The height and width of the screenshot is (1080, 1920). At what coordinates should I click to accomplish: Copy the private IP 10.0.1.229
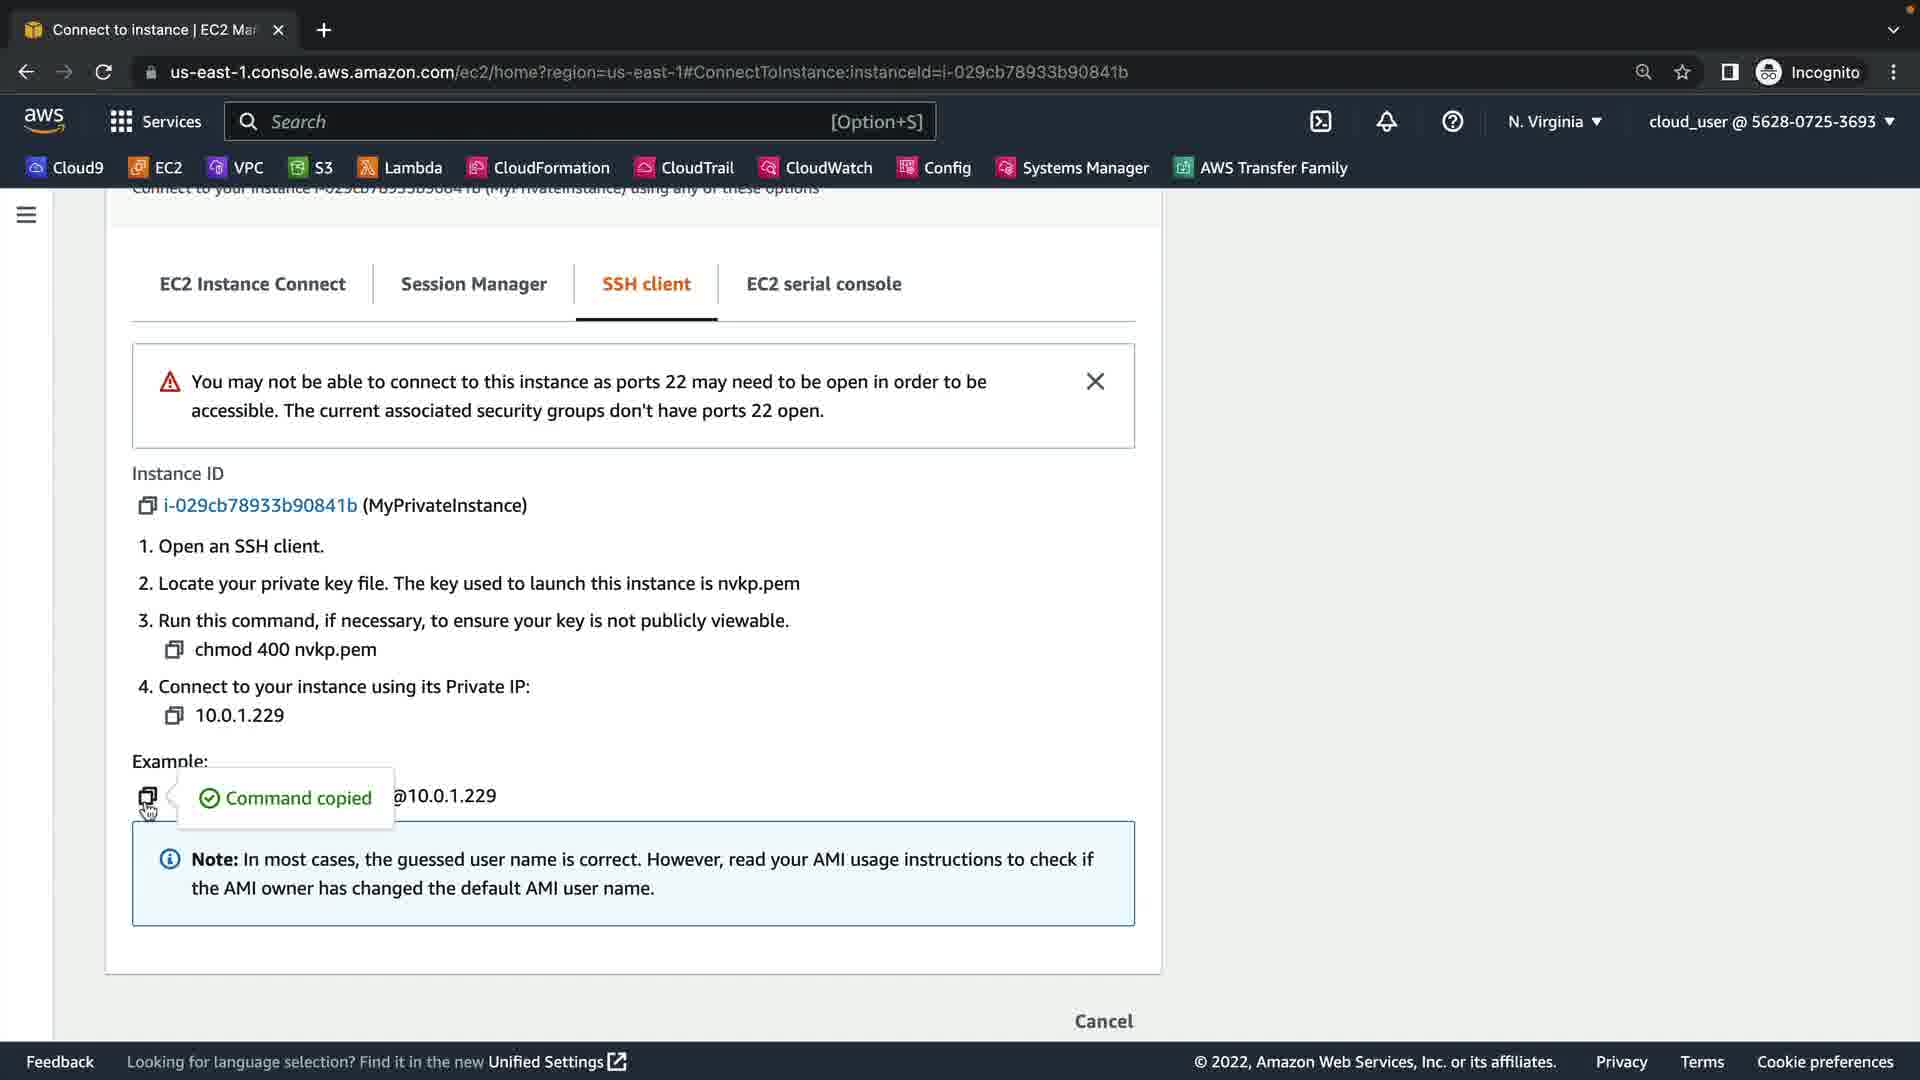pos(174,716)
